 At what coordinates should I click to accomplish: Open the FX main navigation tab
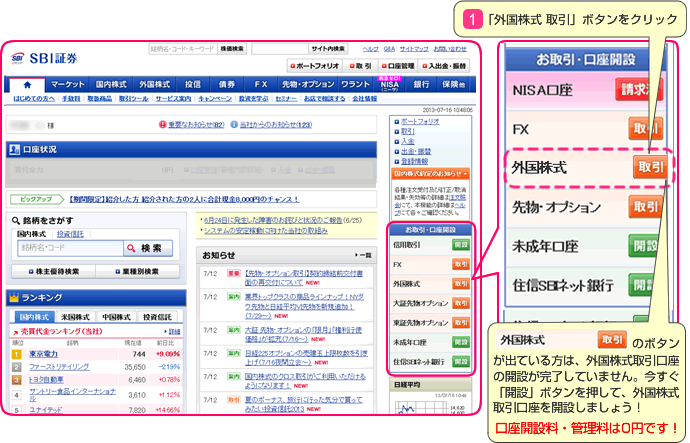point(261,84)
